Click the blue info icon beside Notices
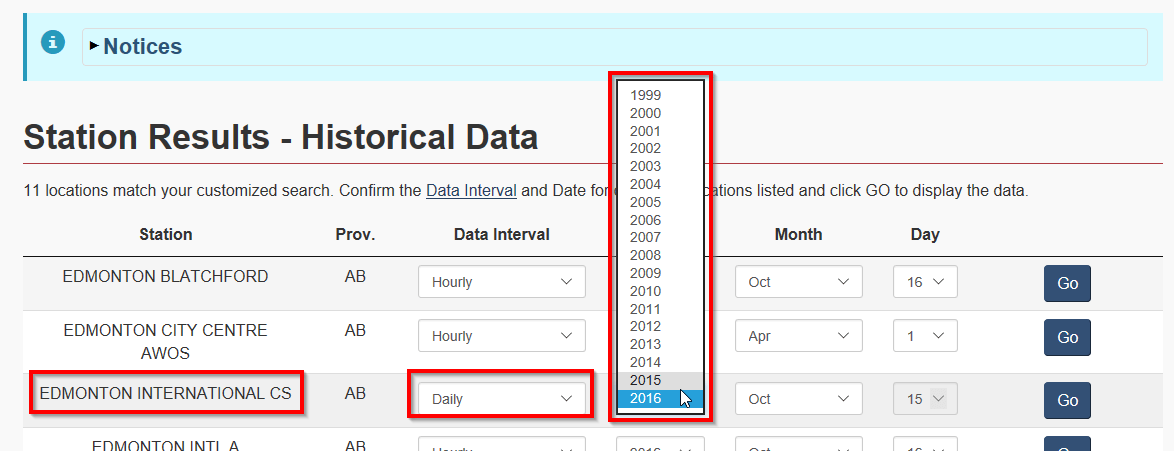 click(52, 43)
